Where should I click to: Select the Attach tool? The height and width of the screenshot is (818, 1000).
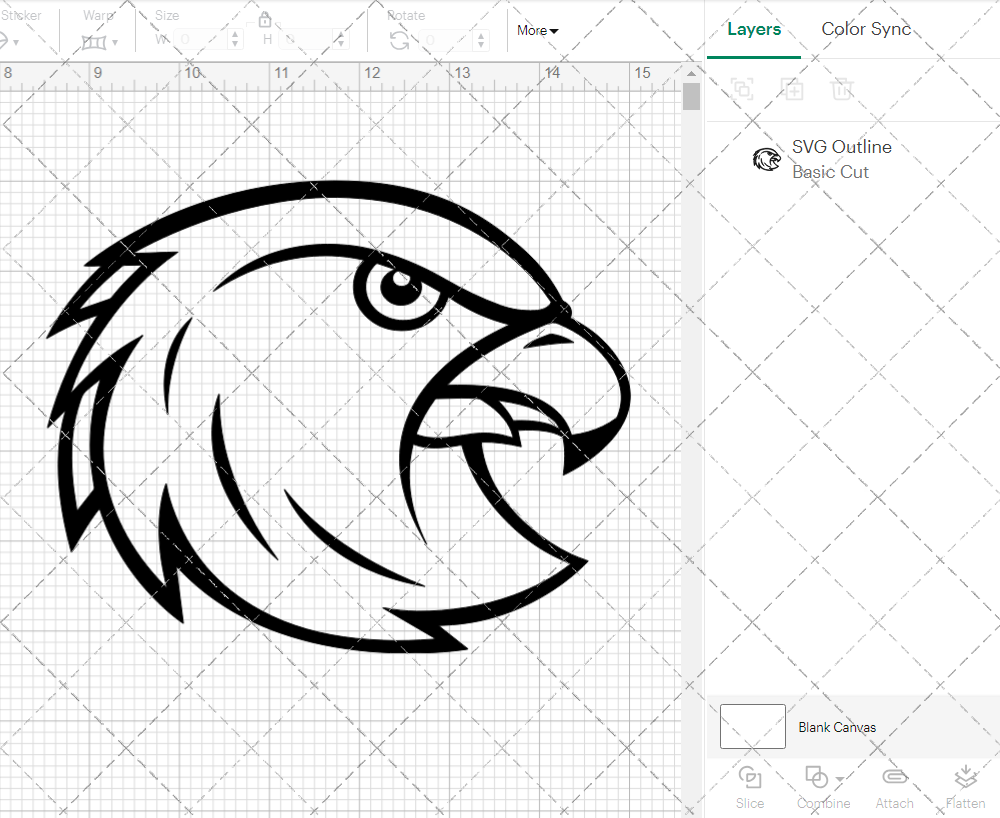tap(894, 786)
